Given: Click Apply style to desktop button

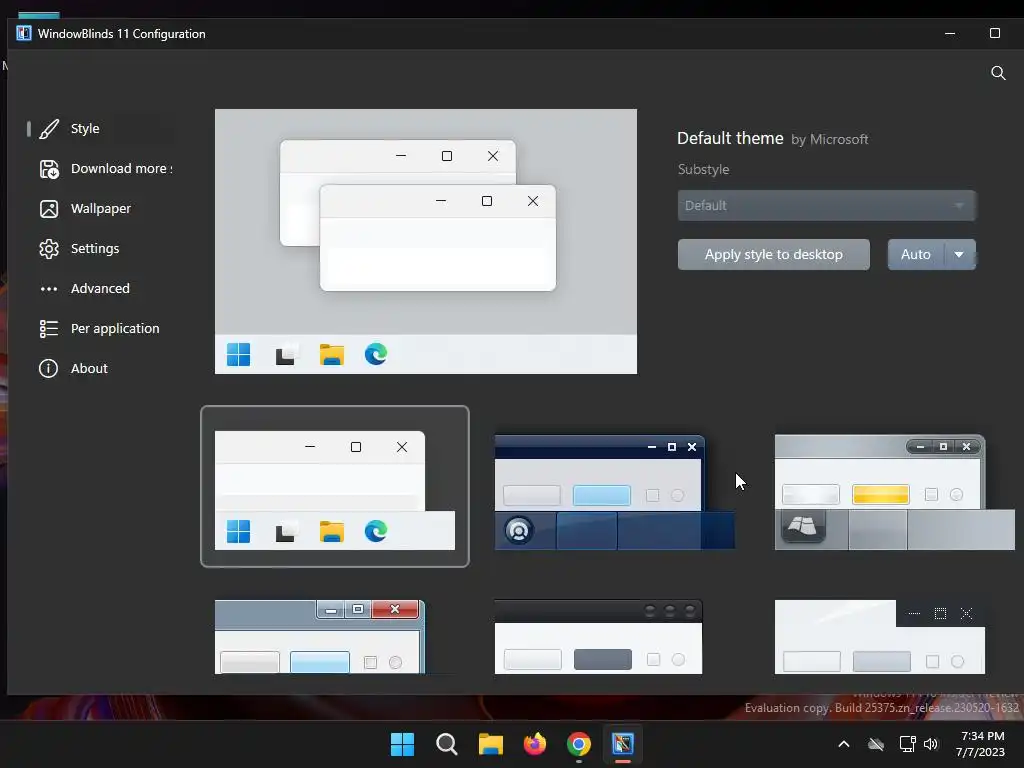Looking at the screenshot, I should [773, 255].
